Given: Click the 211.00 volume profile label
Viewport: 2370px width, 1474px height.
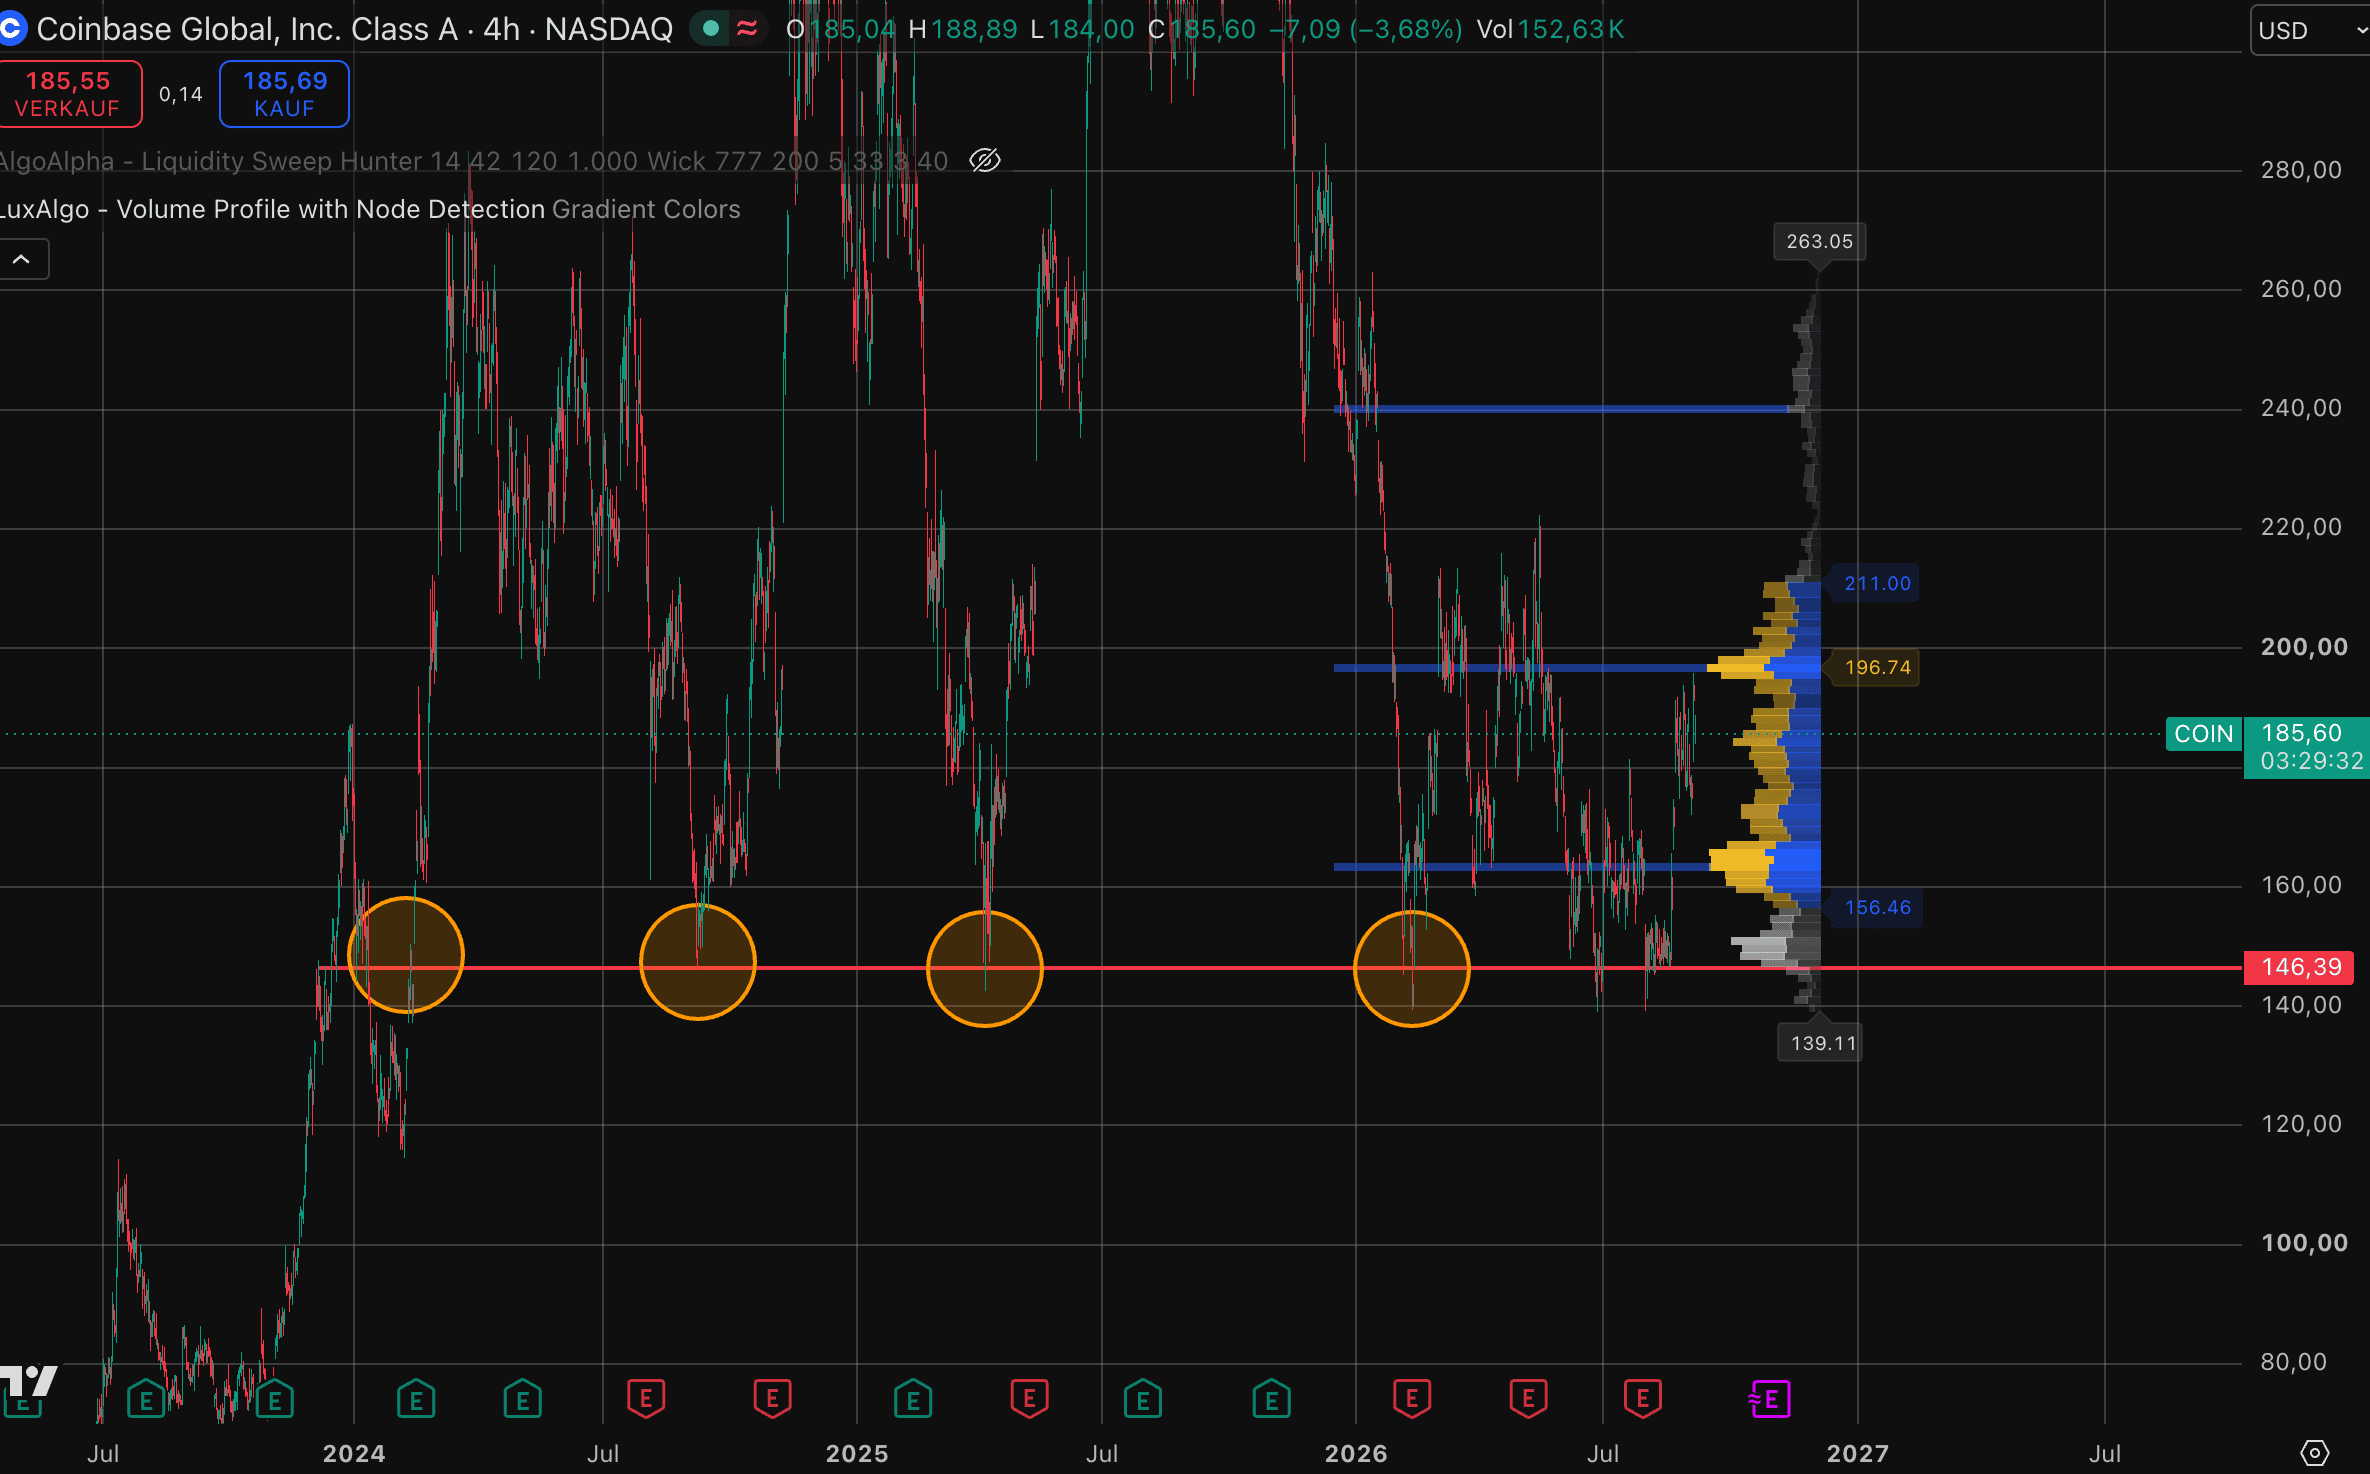Looking at the screenshot, I should tap(1877, 583).
